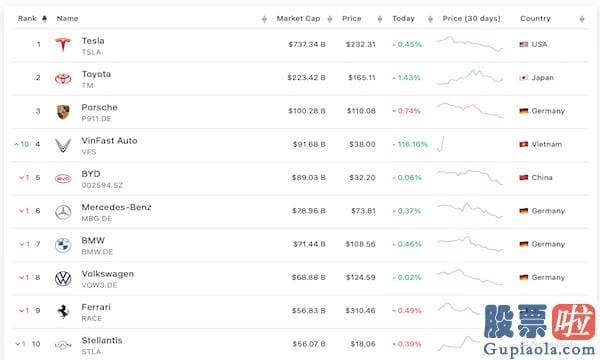
Task: Open the Tesla company name link
Action: (93, 41)
